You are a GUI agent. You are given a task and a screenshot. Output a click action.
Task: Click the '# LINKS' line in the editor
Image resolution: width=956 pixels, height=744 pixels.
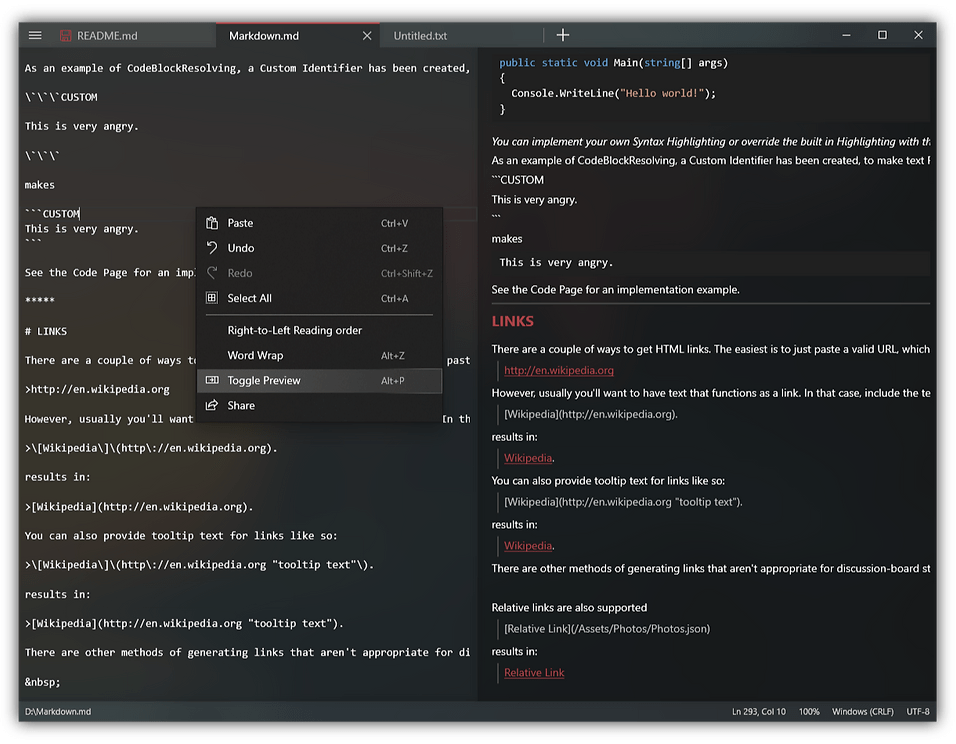click(46, 332)
